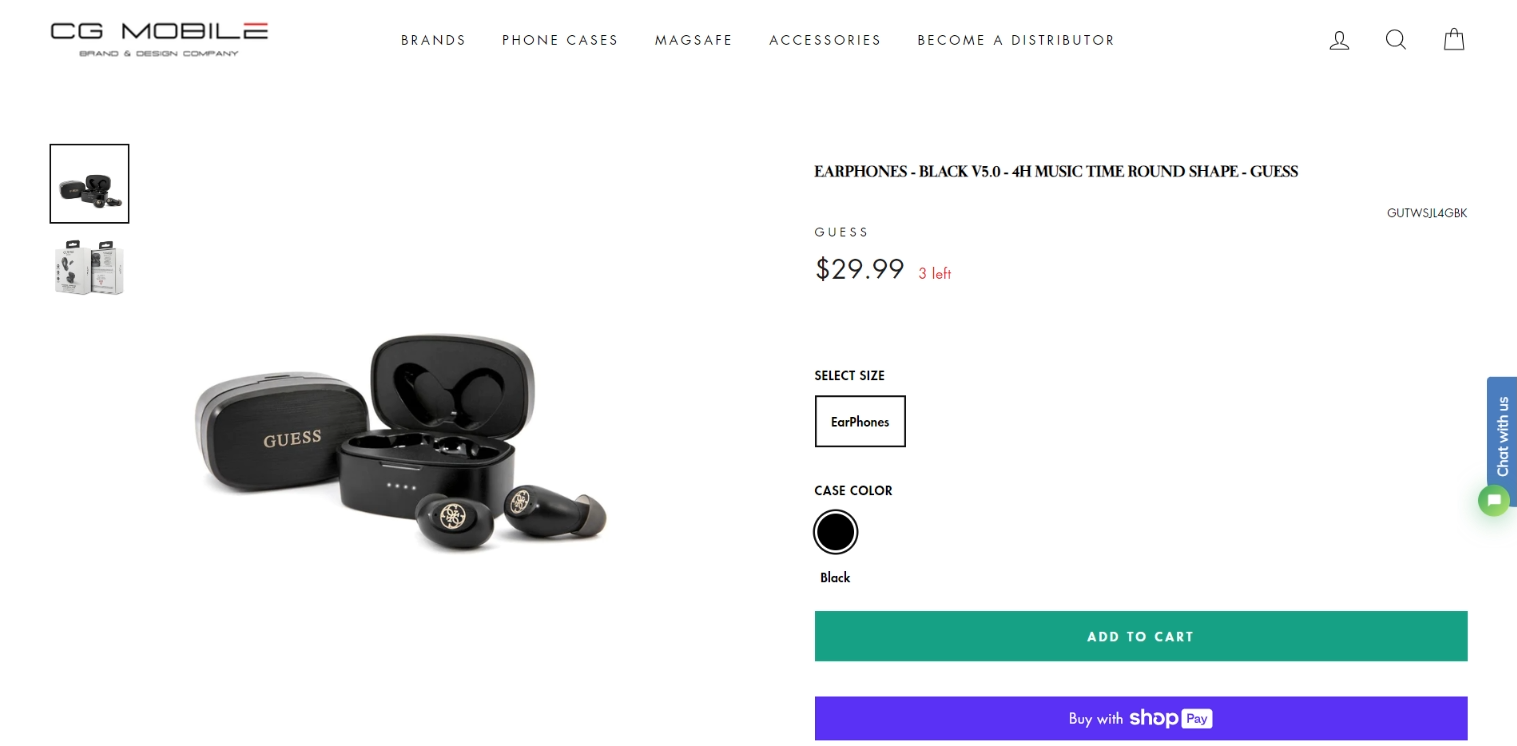Click the Guess brand vendor link

tap(842, 232)
